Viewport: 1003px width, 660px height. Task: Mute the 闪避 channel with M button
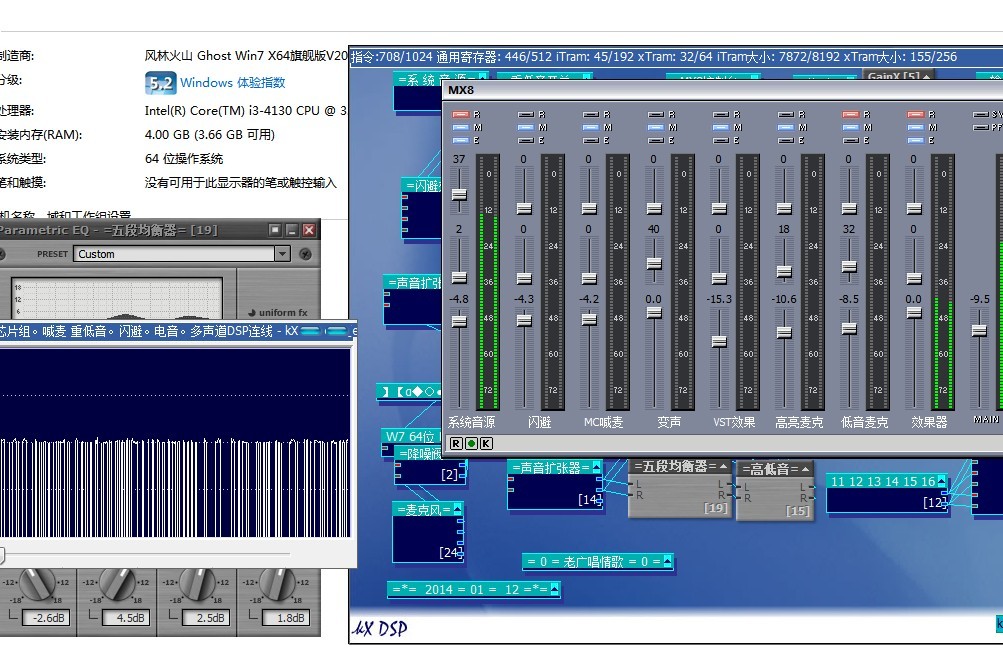tap(525, 128)
